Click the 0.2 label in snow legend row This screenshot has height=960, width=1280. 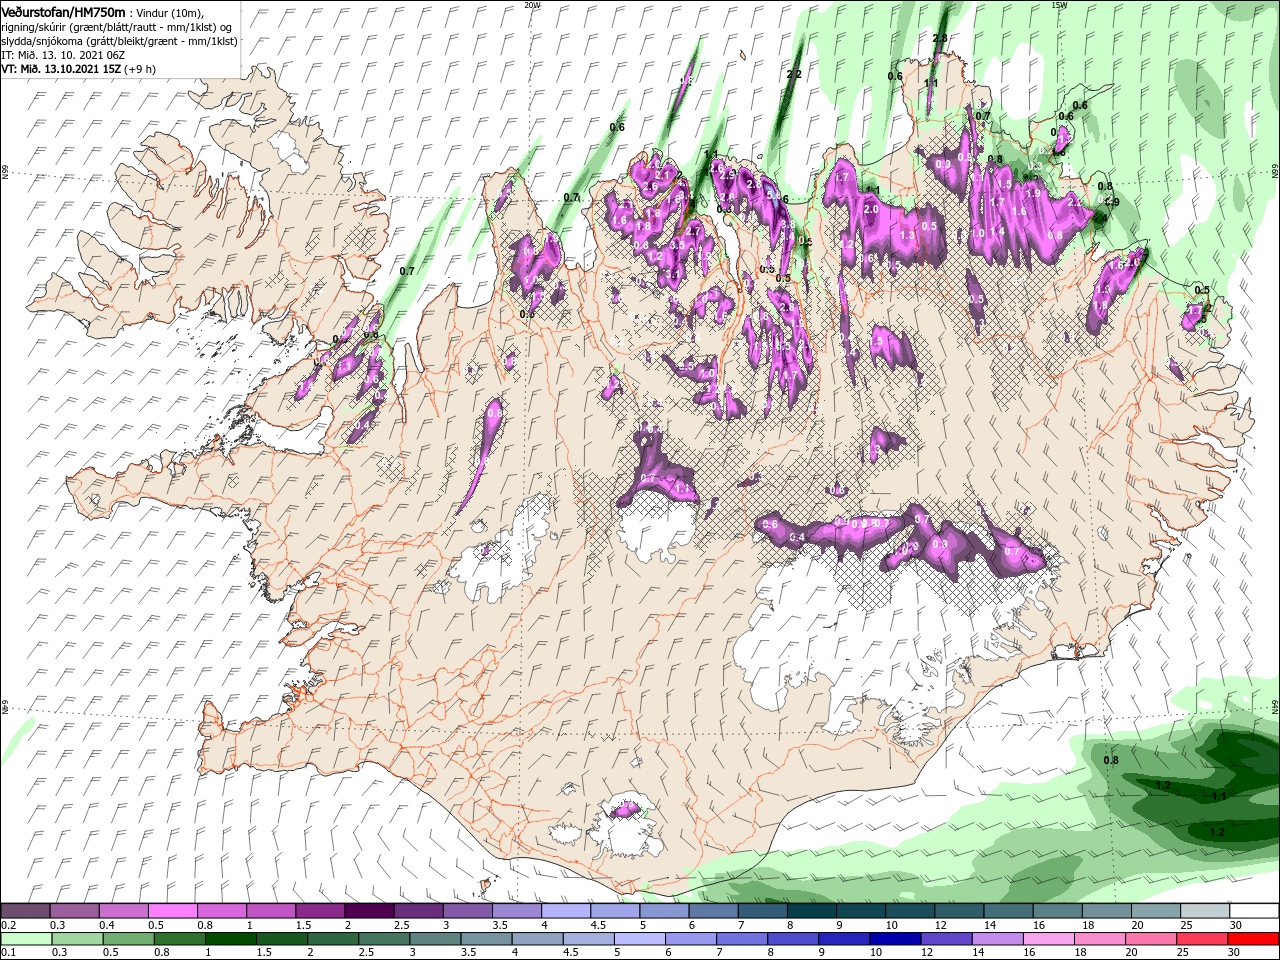pyautogui.click(x=8, y=925)
